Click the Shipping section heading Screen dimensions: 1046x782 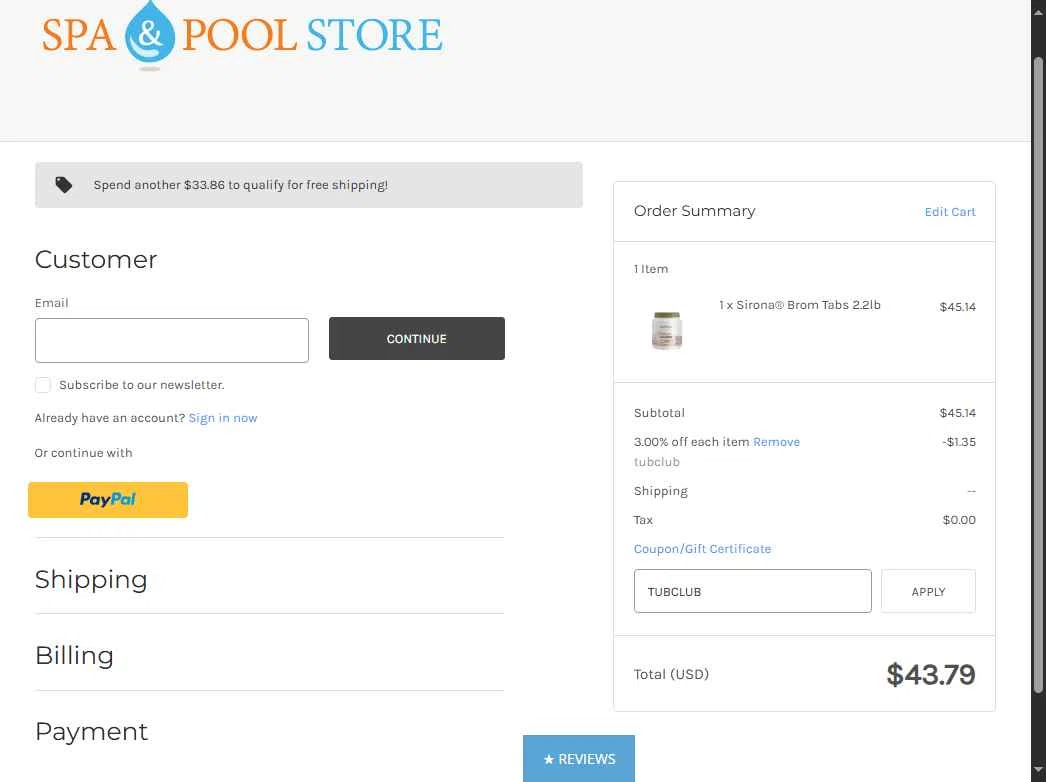point(91,579)
